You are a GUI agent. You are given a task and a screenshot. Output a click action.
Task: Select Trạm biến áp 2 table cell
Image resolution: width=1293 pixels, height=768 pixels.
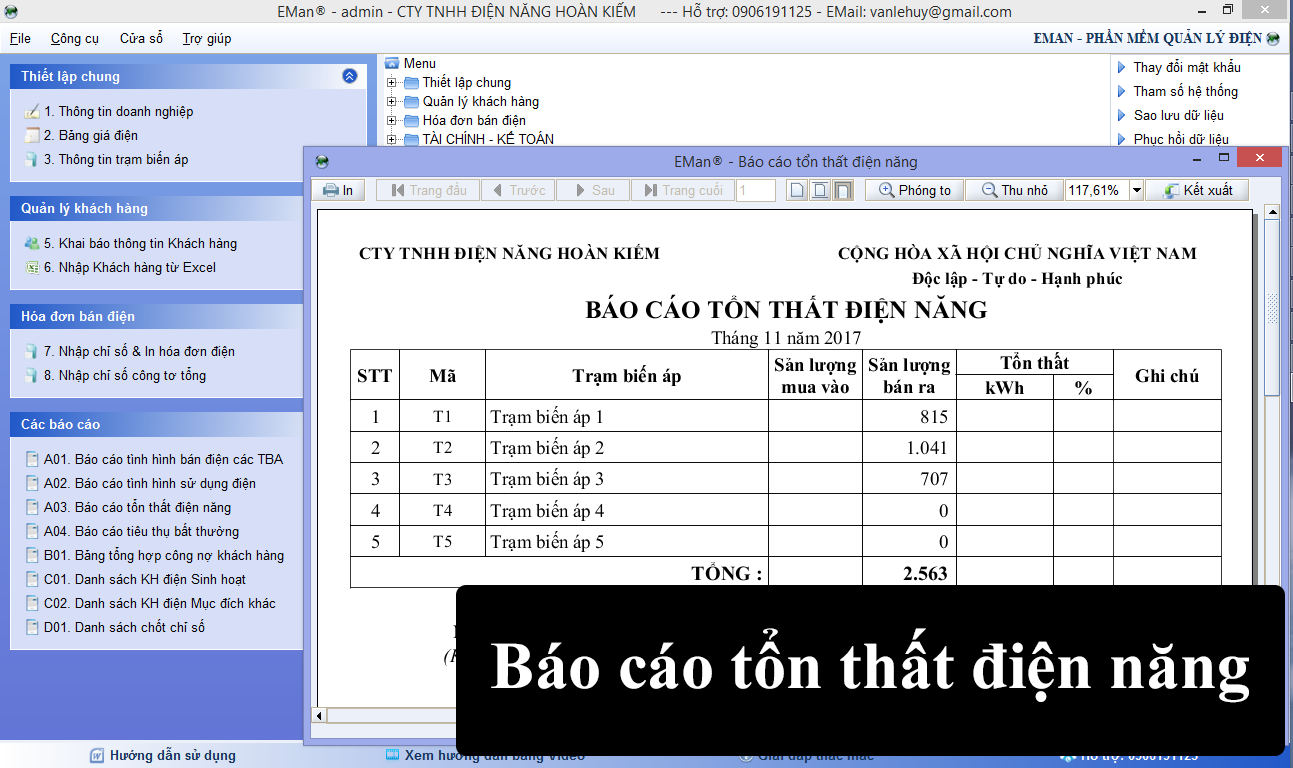[x=627, y=448]
